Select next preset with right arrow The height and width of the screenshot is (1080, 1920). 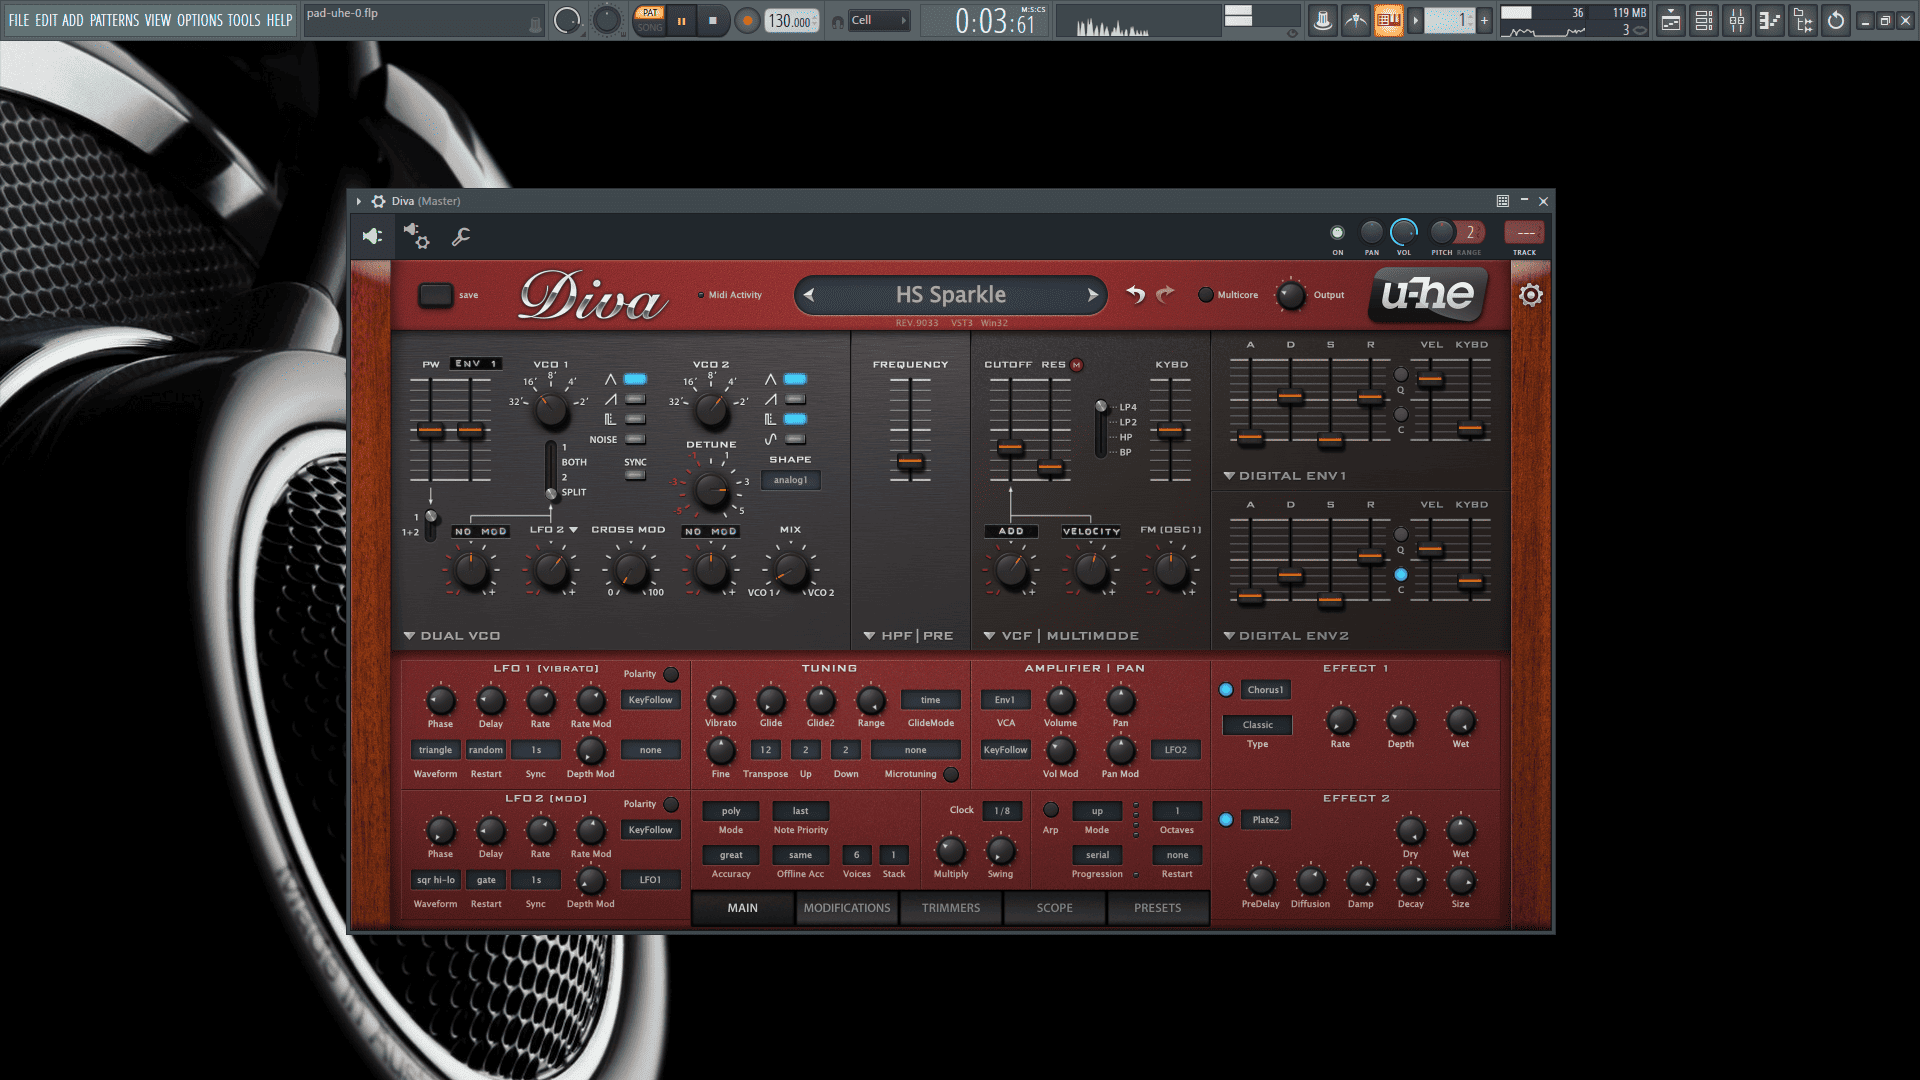click(x=1093, y=295)
